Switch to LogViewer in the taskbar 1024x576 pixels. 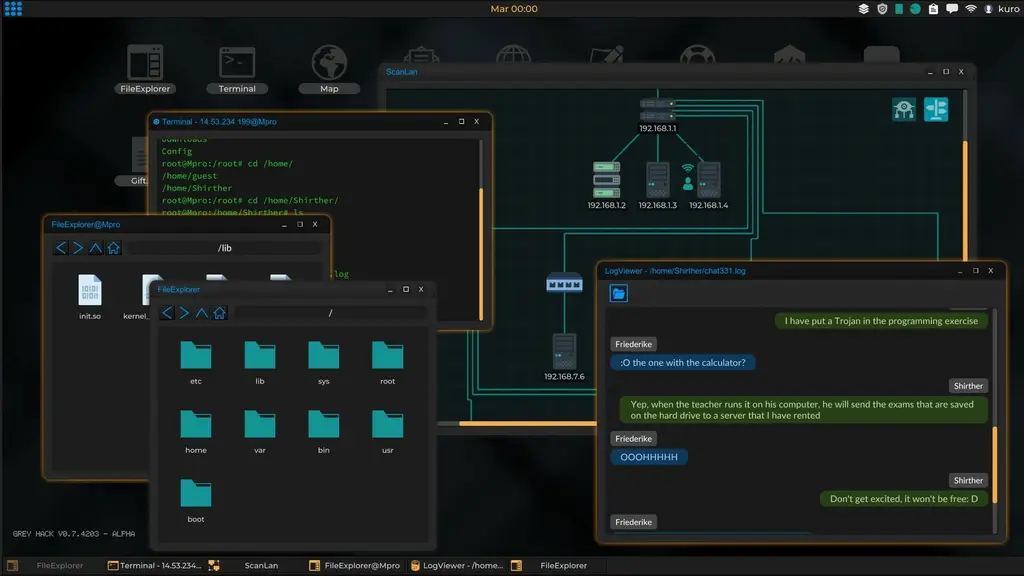(457, 566)
